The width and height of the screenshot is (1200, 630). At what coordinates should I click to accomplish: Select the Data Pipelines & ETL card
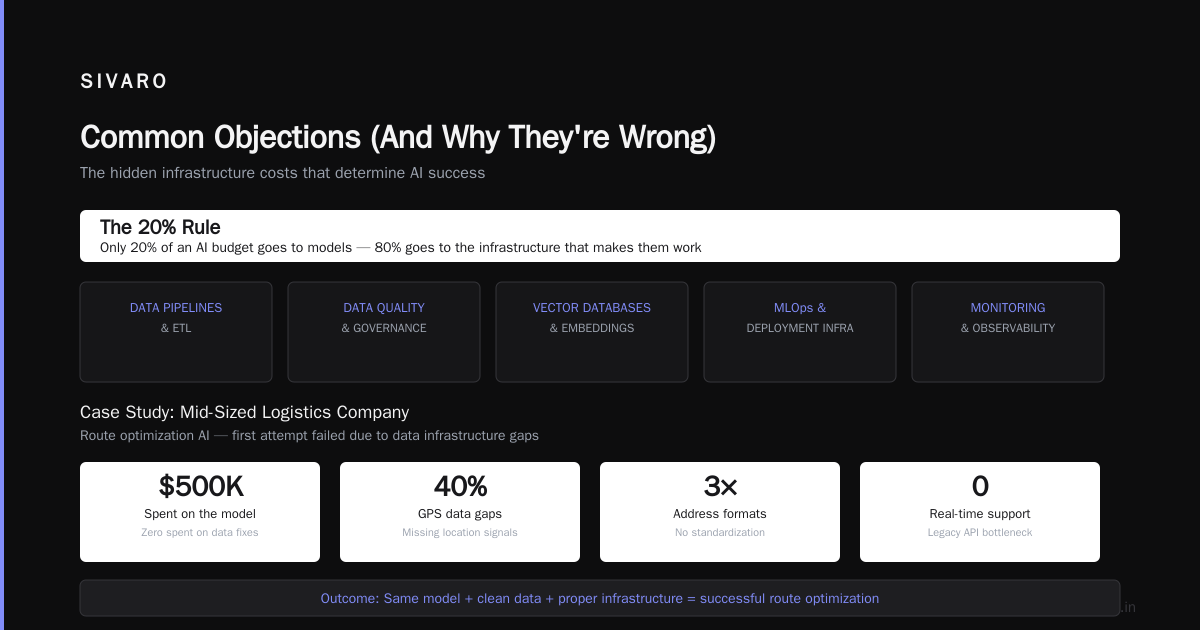pos(176,332)
